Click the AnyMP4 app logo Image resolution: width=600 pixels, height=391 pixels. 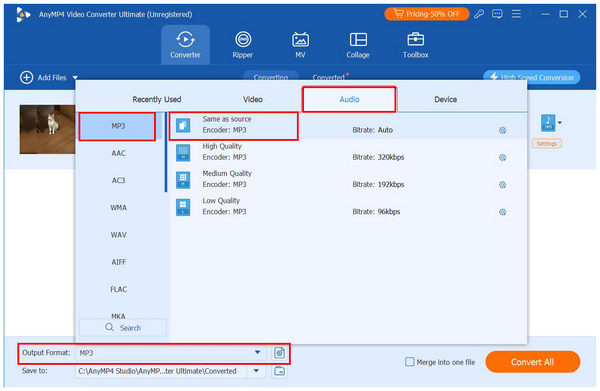click(23, 15)
